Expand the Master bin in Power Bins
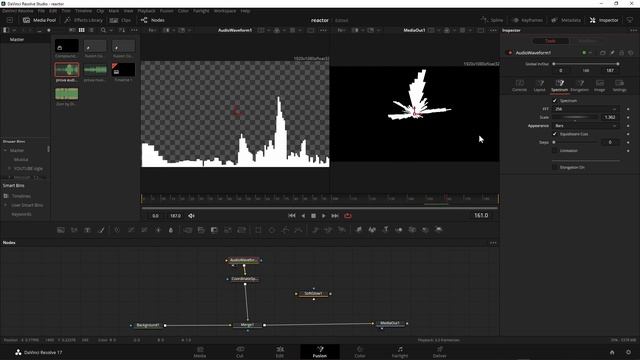Image resolution: width=640 pixels, height=360 pixels. [5, 150]
